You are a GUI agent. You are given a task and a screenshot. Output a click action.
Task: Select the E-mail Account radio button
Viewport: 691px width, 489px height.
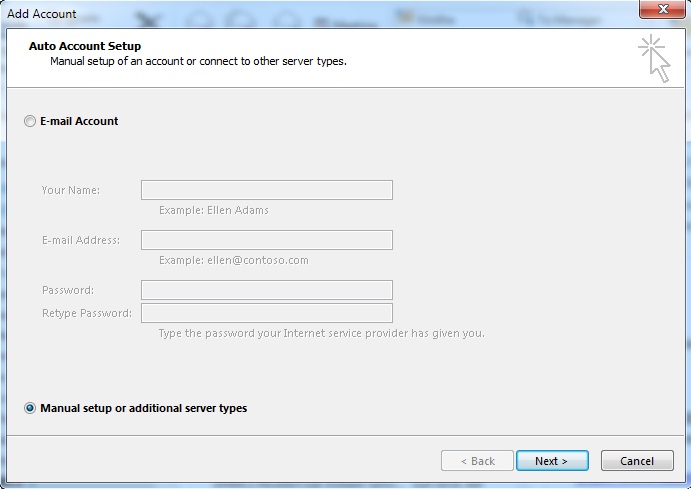pyautogui.click(x=30, y=121)
